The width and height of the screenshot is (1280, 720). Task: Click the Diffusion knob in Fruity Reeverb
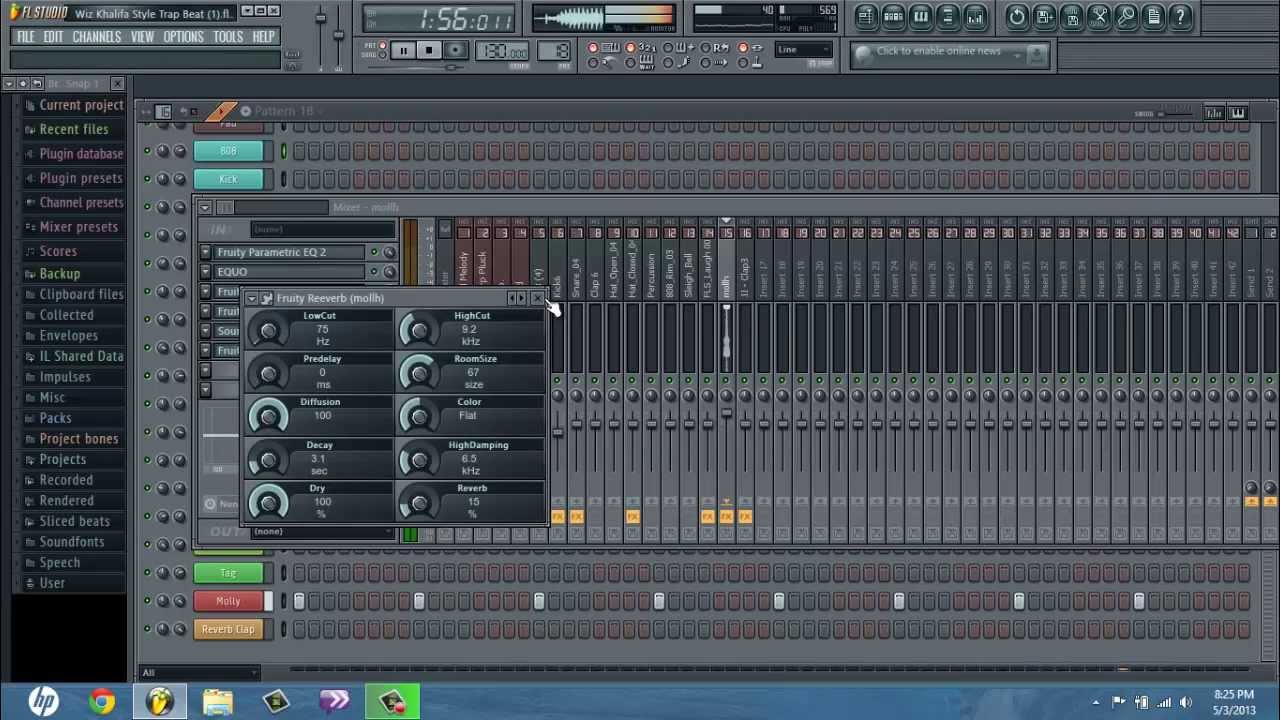click(x=268, y=417)
